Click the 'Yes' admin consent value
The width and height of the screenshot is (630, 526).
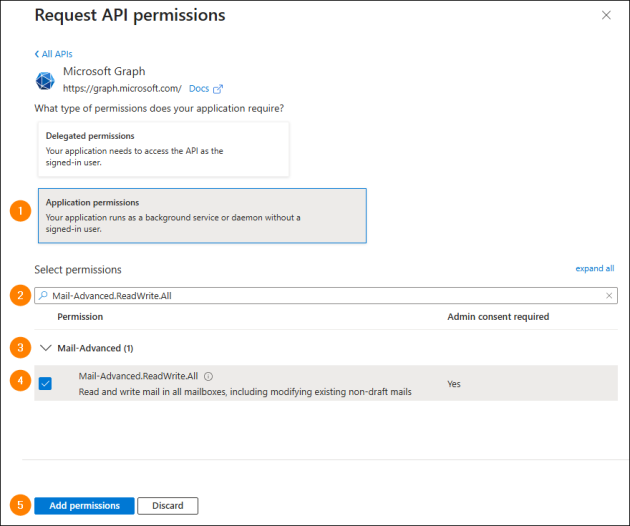(454, 384)
